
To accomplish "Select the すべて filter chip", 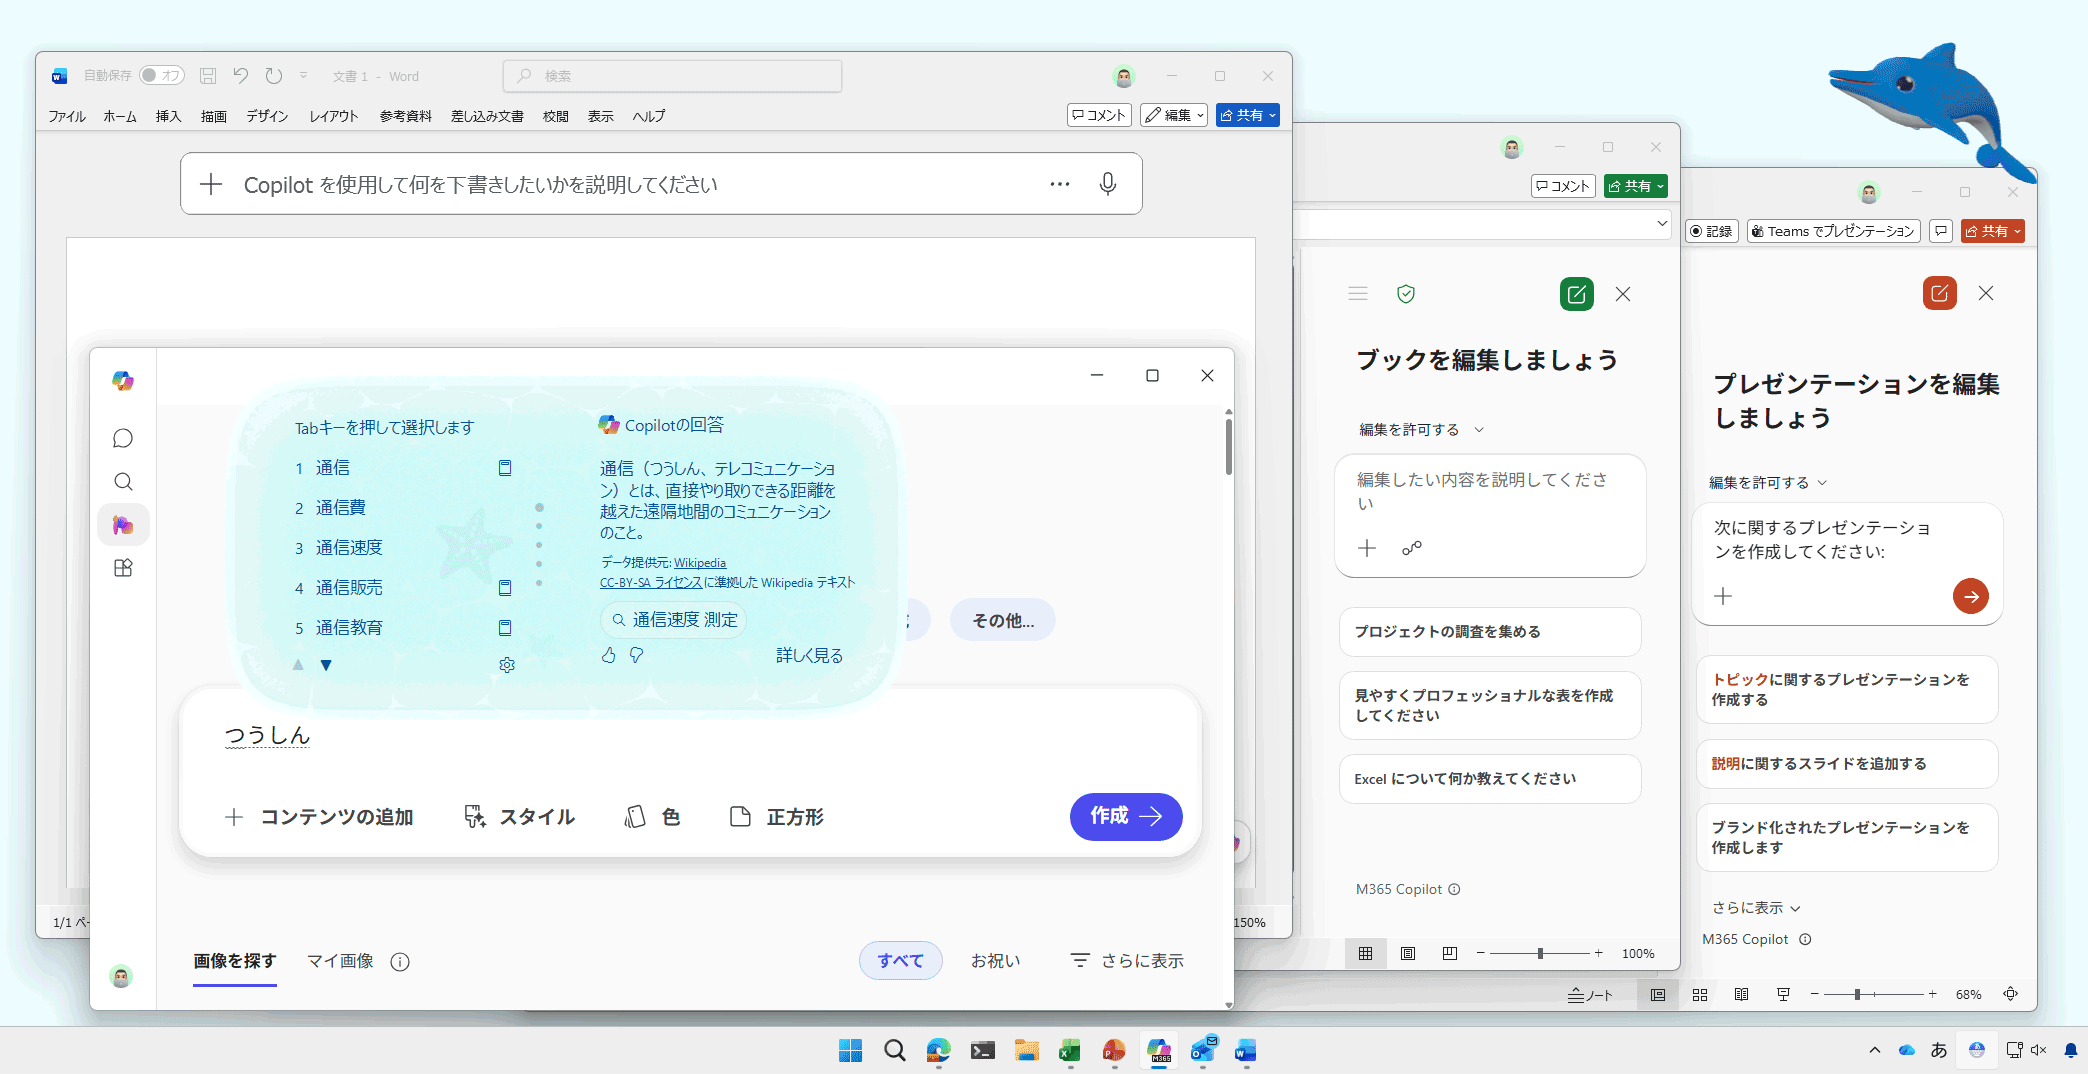I will (x=901, y=961).
